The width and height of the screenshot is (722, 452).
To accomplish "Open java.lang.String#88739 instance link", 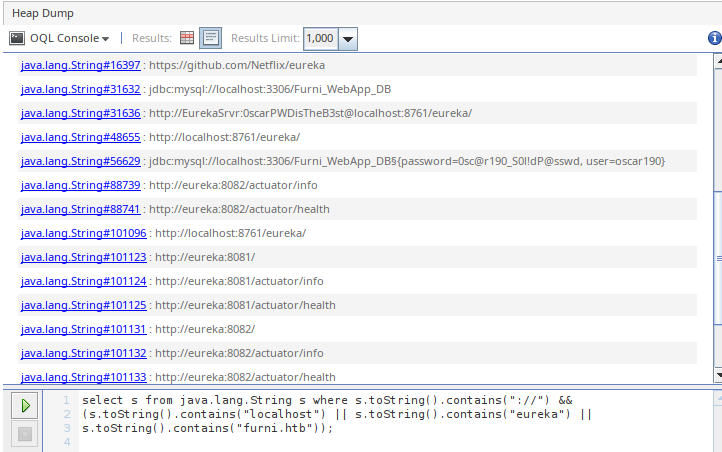I will (x=80, y=185).
